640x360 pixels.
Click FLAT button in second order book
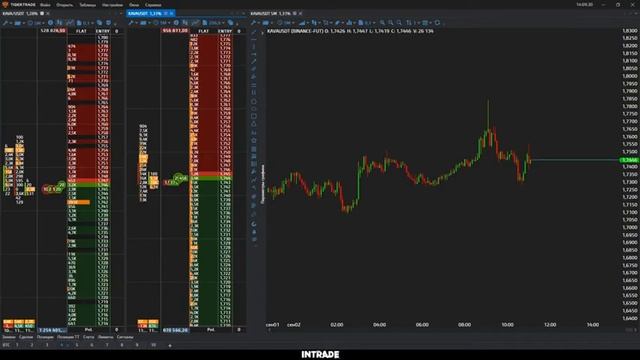point(203,31)
